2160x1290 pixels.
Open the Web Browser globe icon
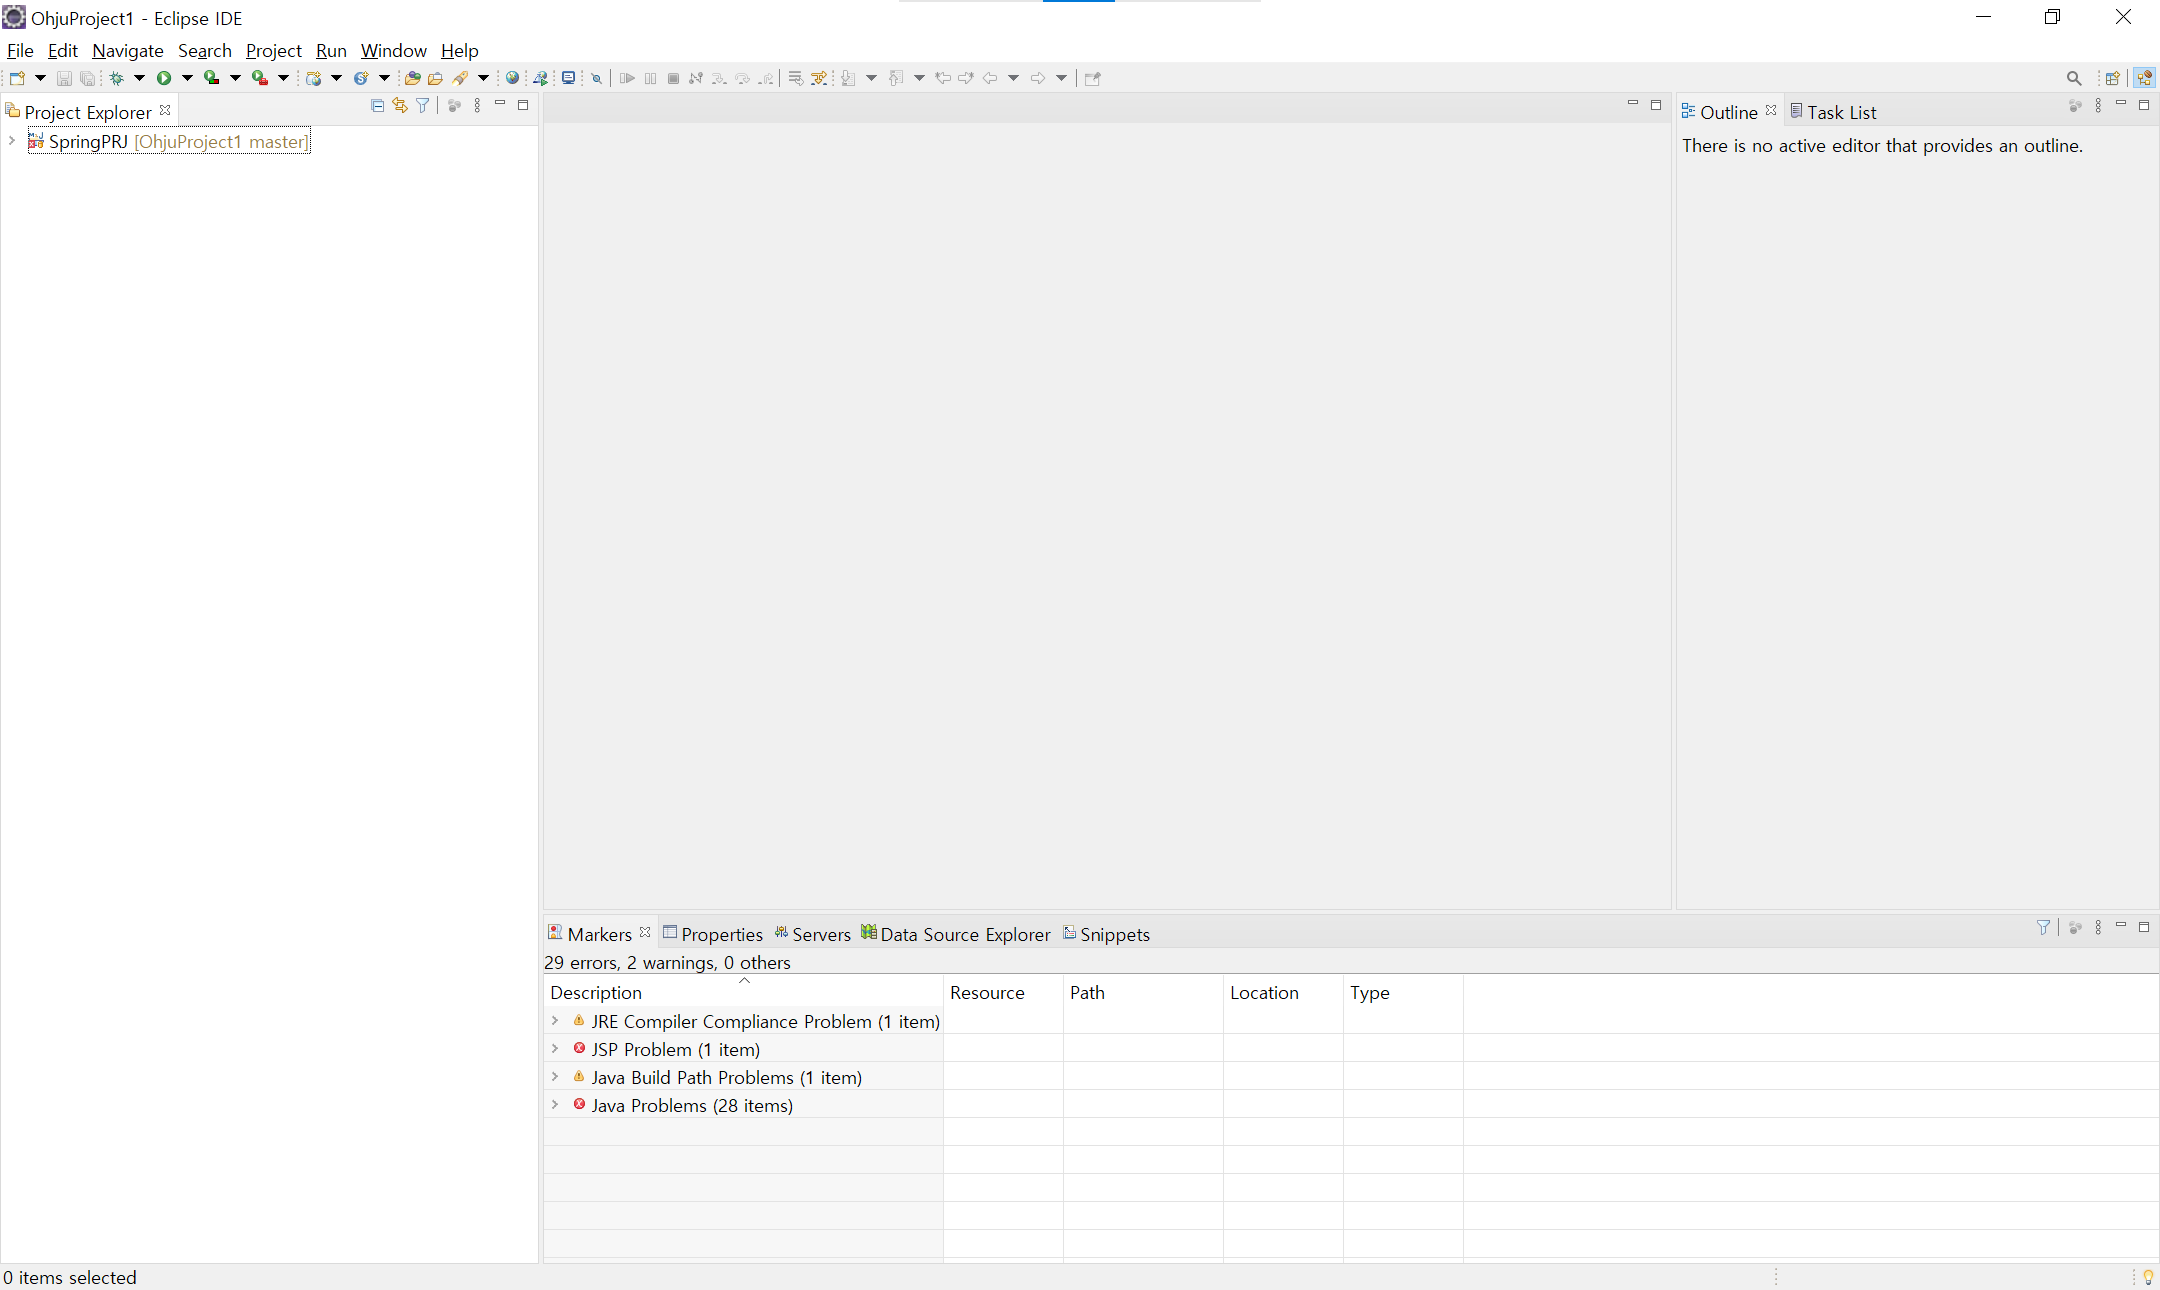[x=512, y=78]
